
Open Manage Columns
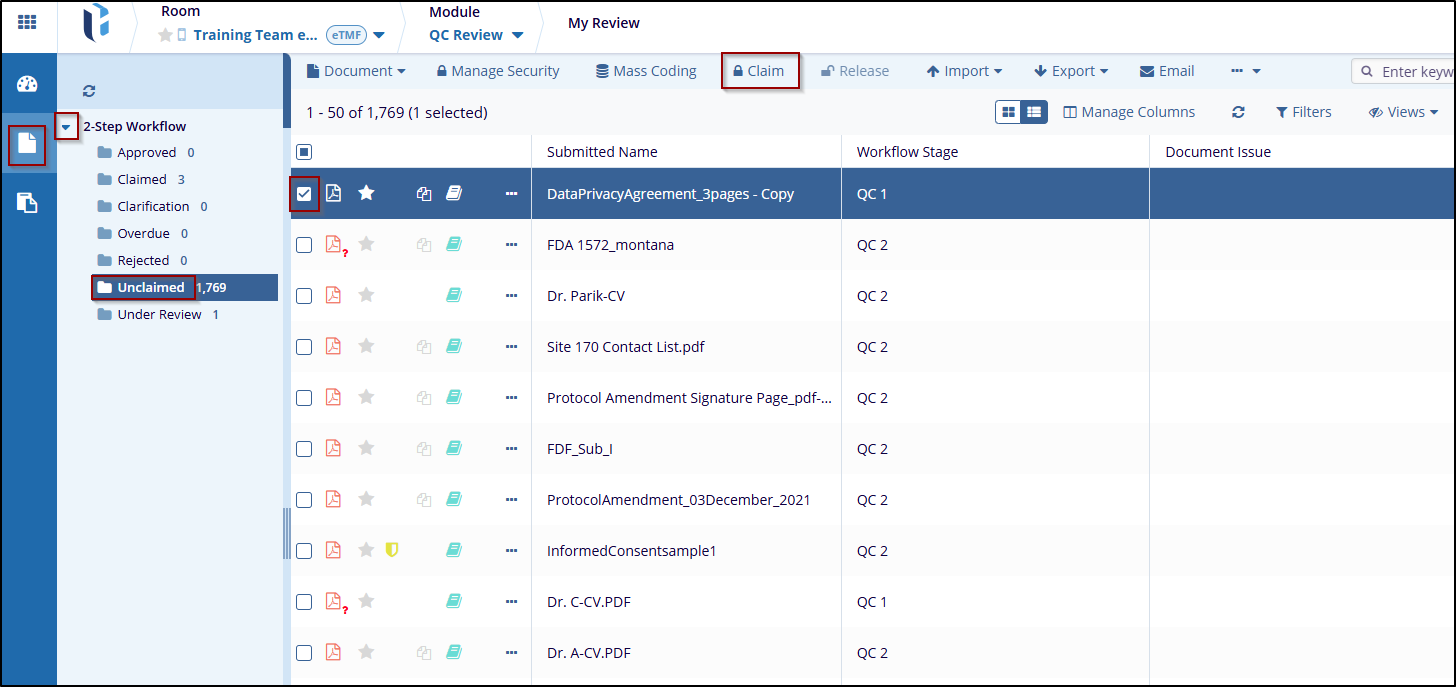(1129, 112)
